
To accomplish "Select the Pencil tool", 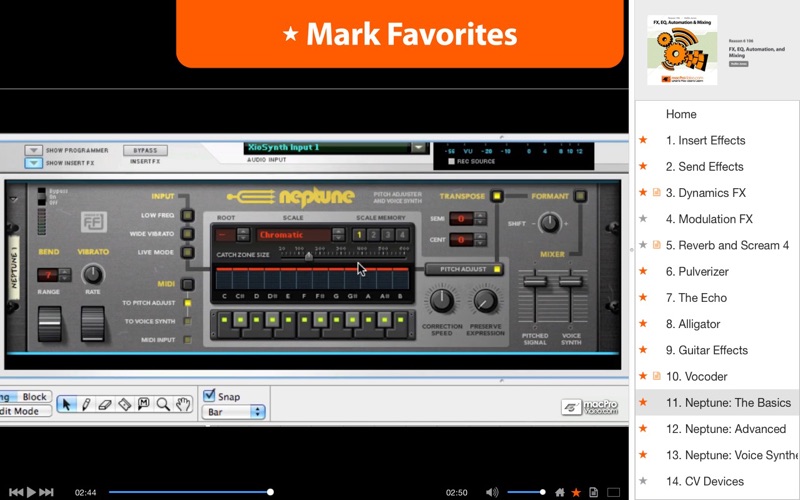I will coord(86,404).
